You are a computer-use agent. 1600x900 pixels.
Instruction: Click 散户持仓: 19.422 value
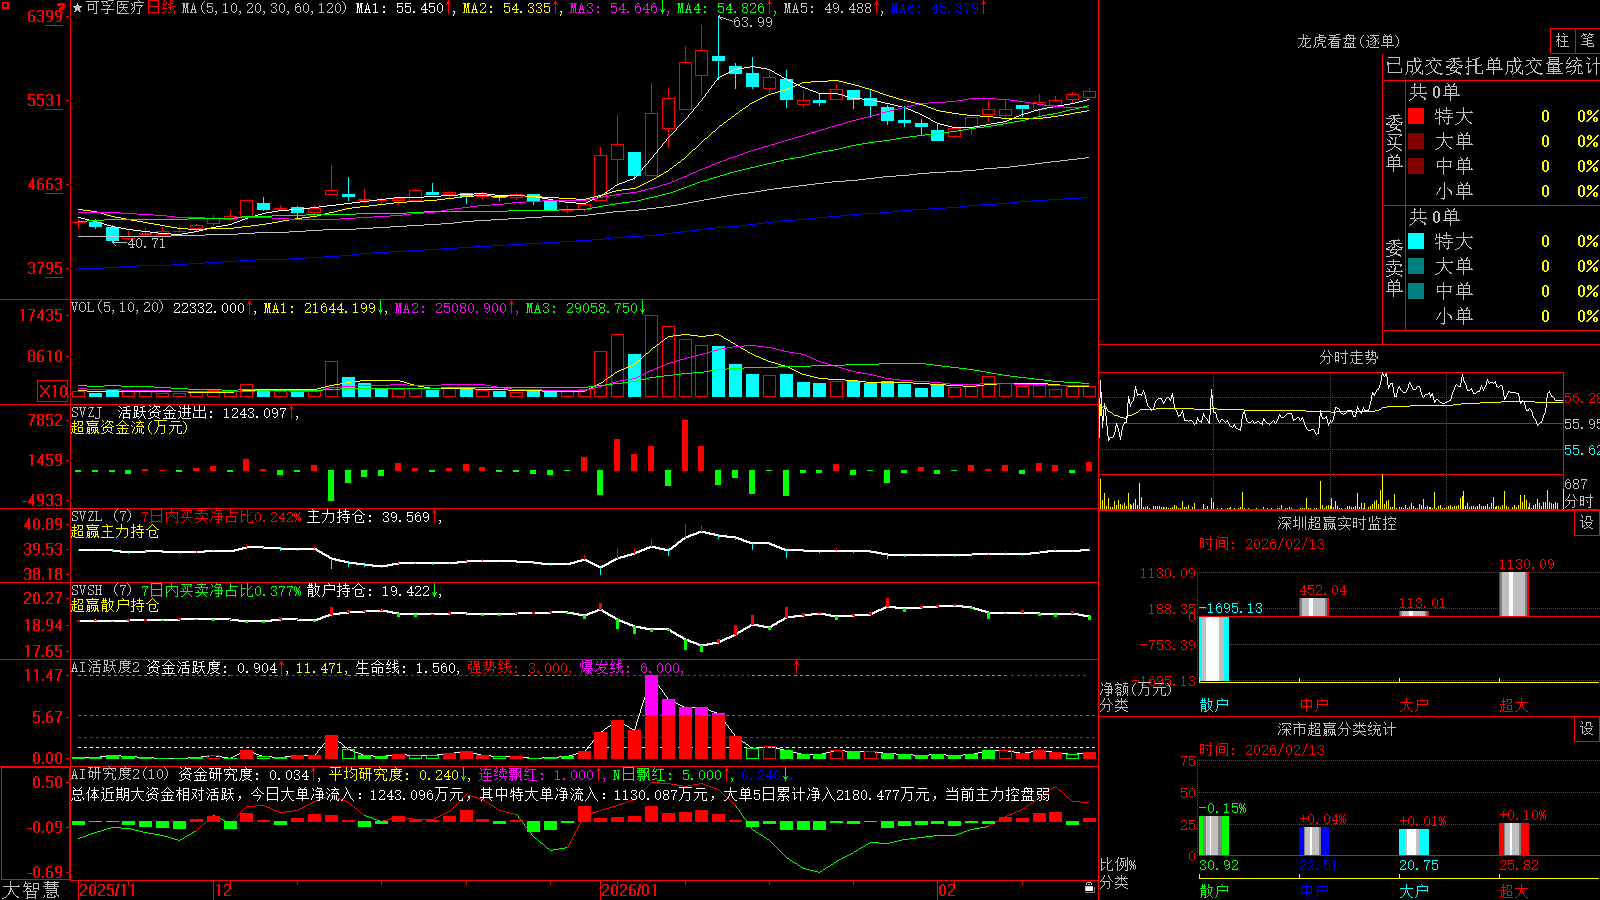tap(368, 591)
